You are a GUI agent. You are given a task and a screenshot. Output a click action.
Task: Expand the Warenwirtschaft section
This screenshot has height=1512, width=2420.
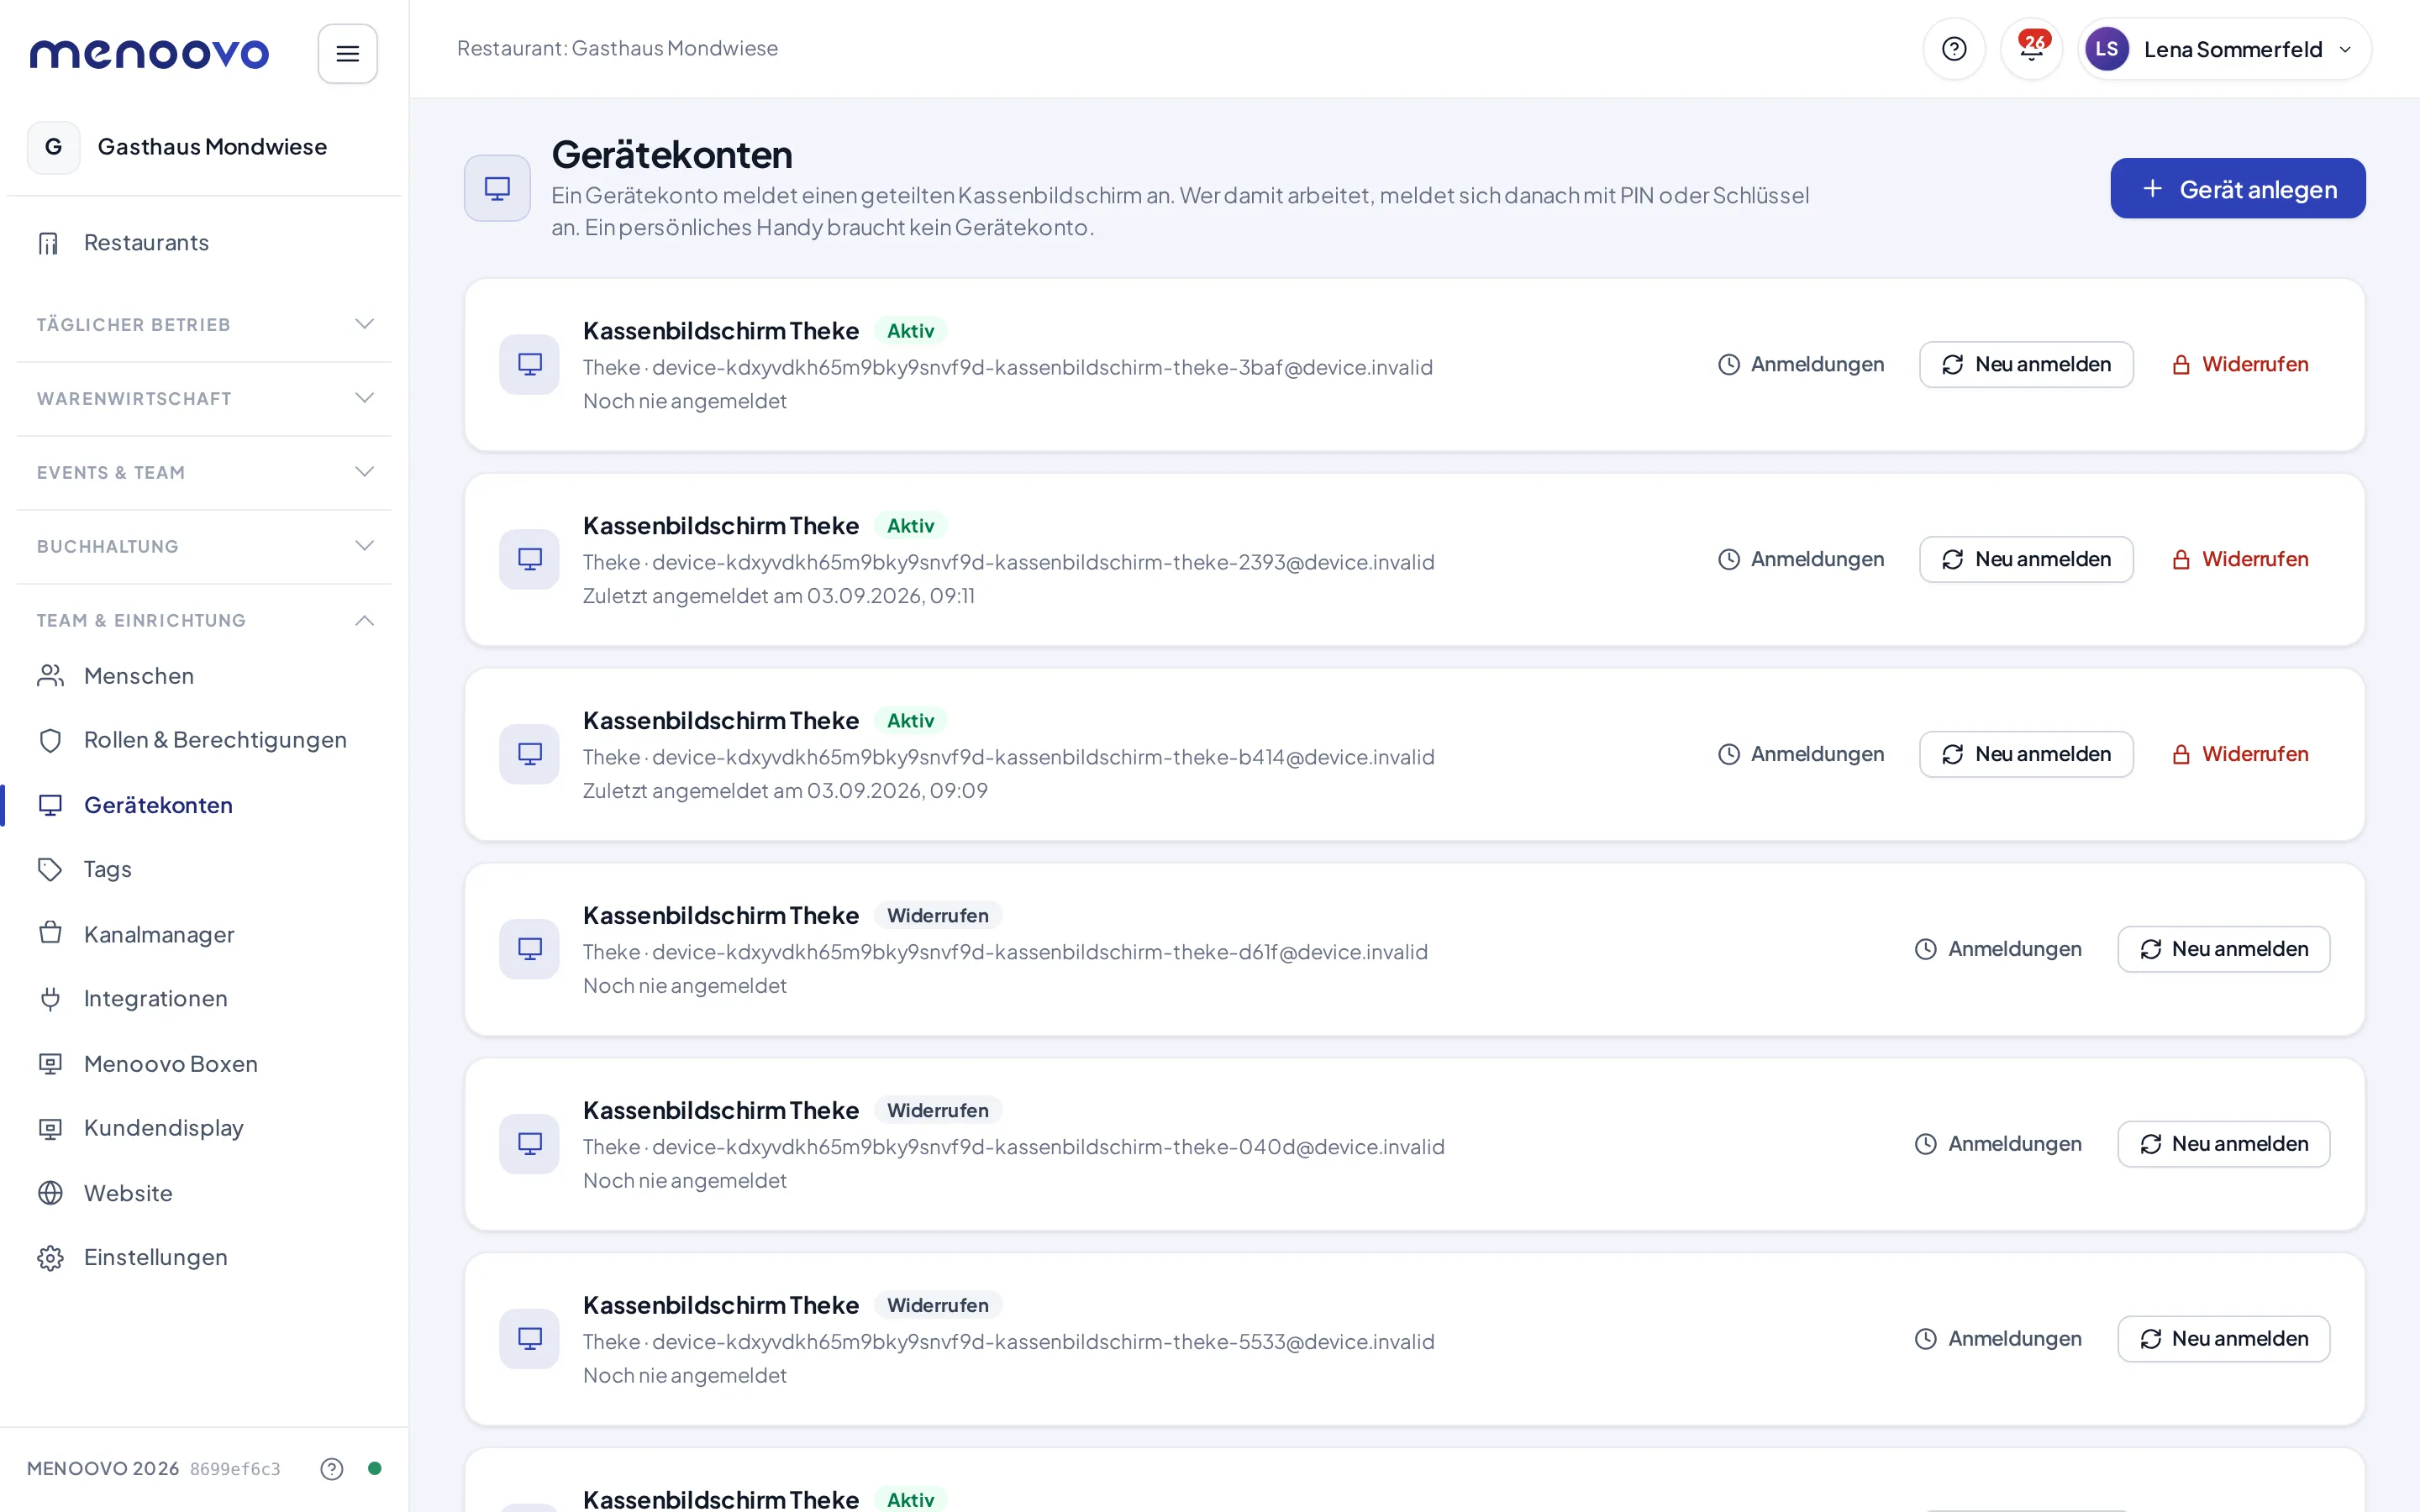[204, 398]
